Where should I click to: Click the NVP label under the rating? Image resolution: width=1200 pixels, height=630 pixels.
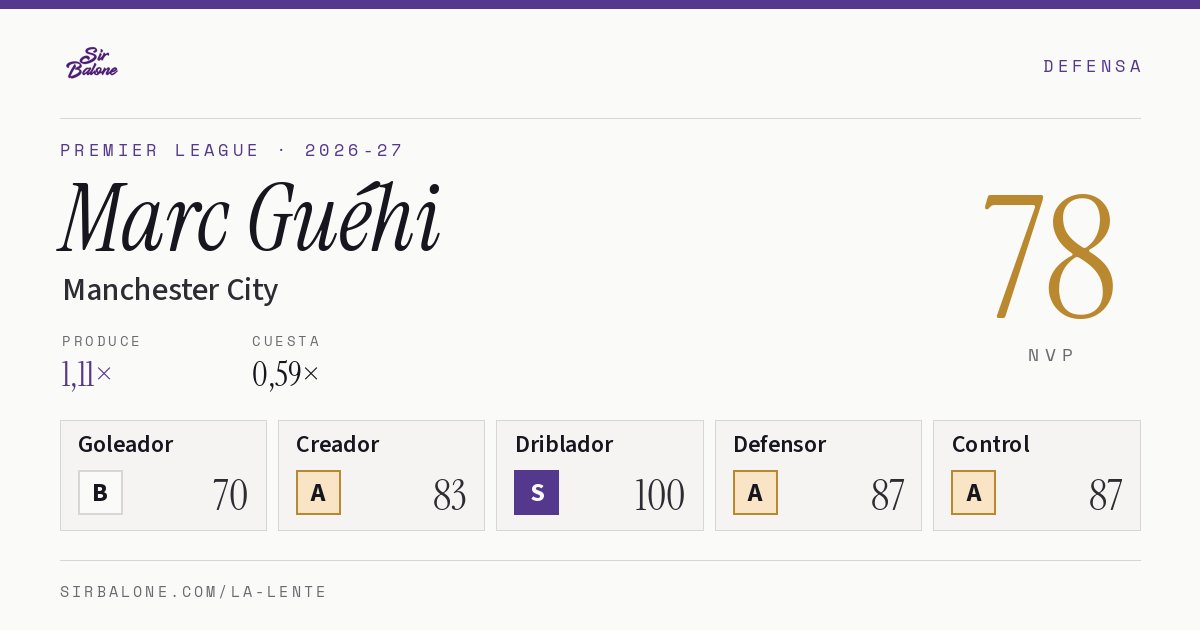pos(1051,355)
